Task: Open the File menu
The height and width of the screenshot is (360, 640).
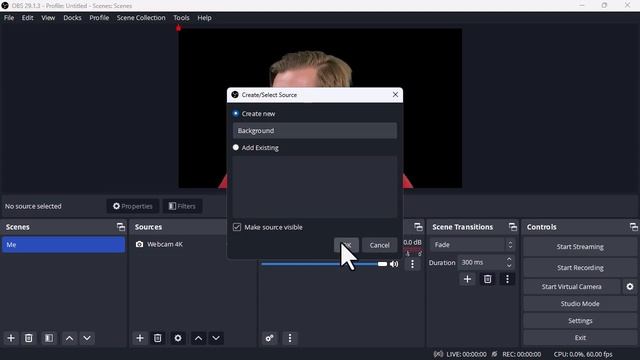Action: 9,18
